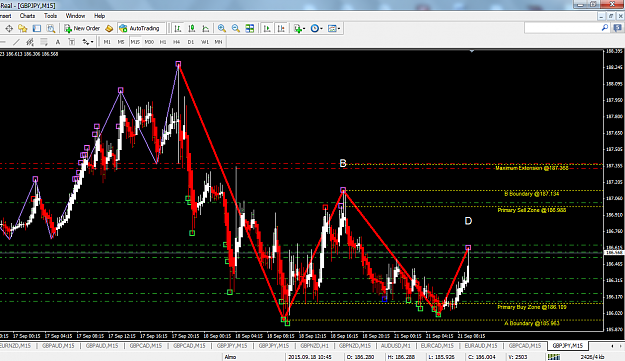Viewport: 625px width, 361px height.
Task: Open the add indicators dropdown
Action: (x=299, y=28)
